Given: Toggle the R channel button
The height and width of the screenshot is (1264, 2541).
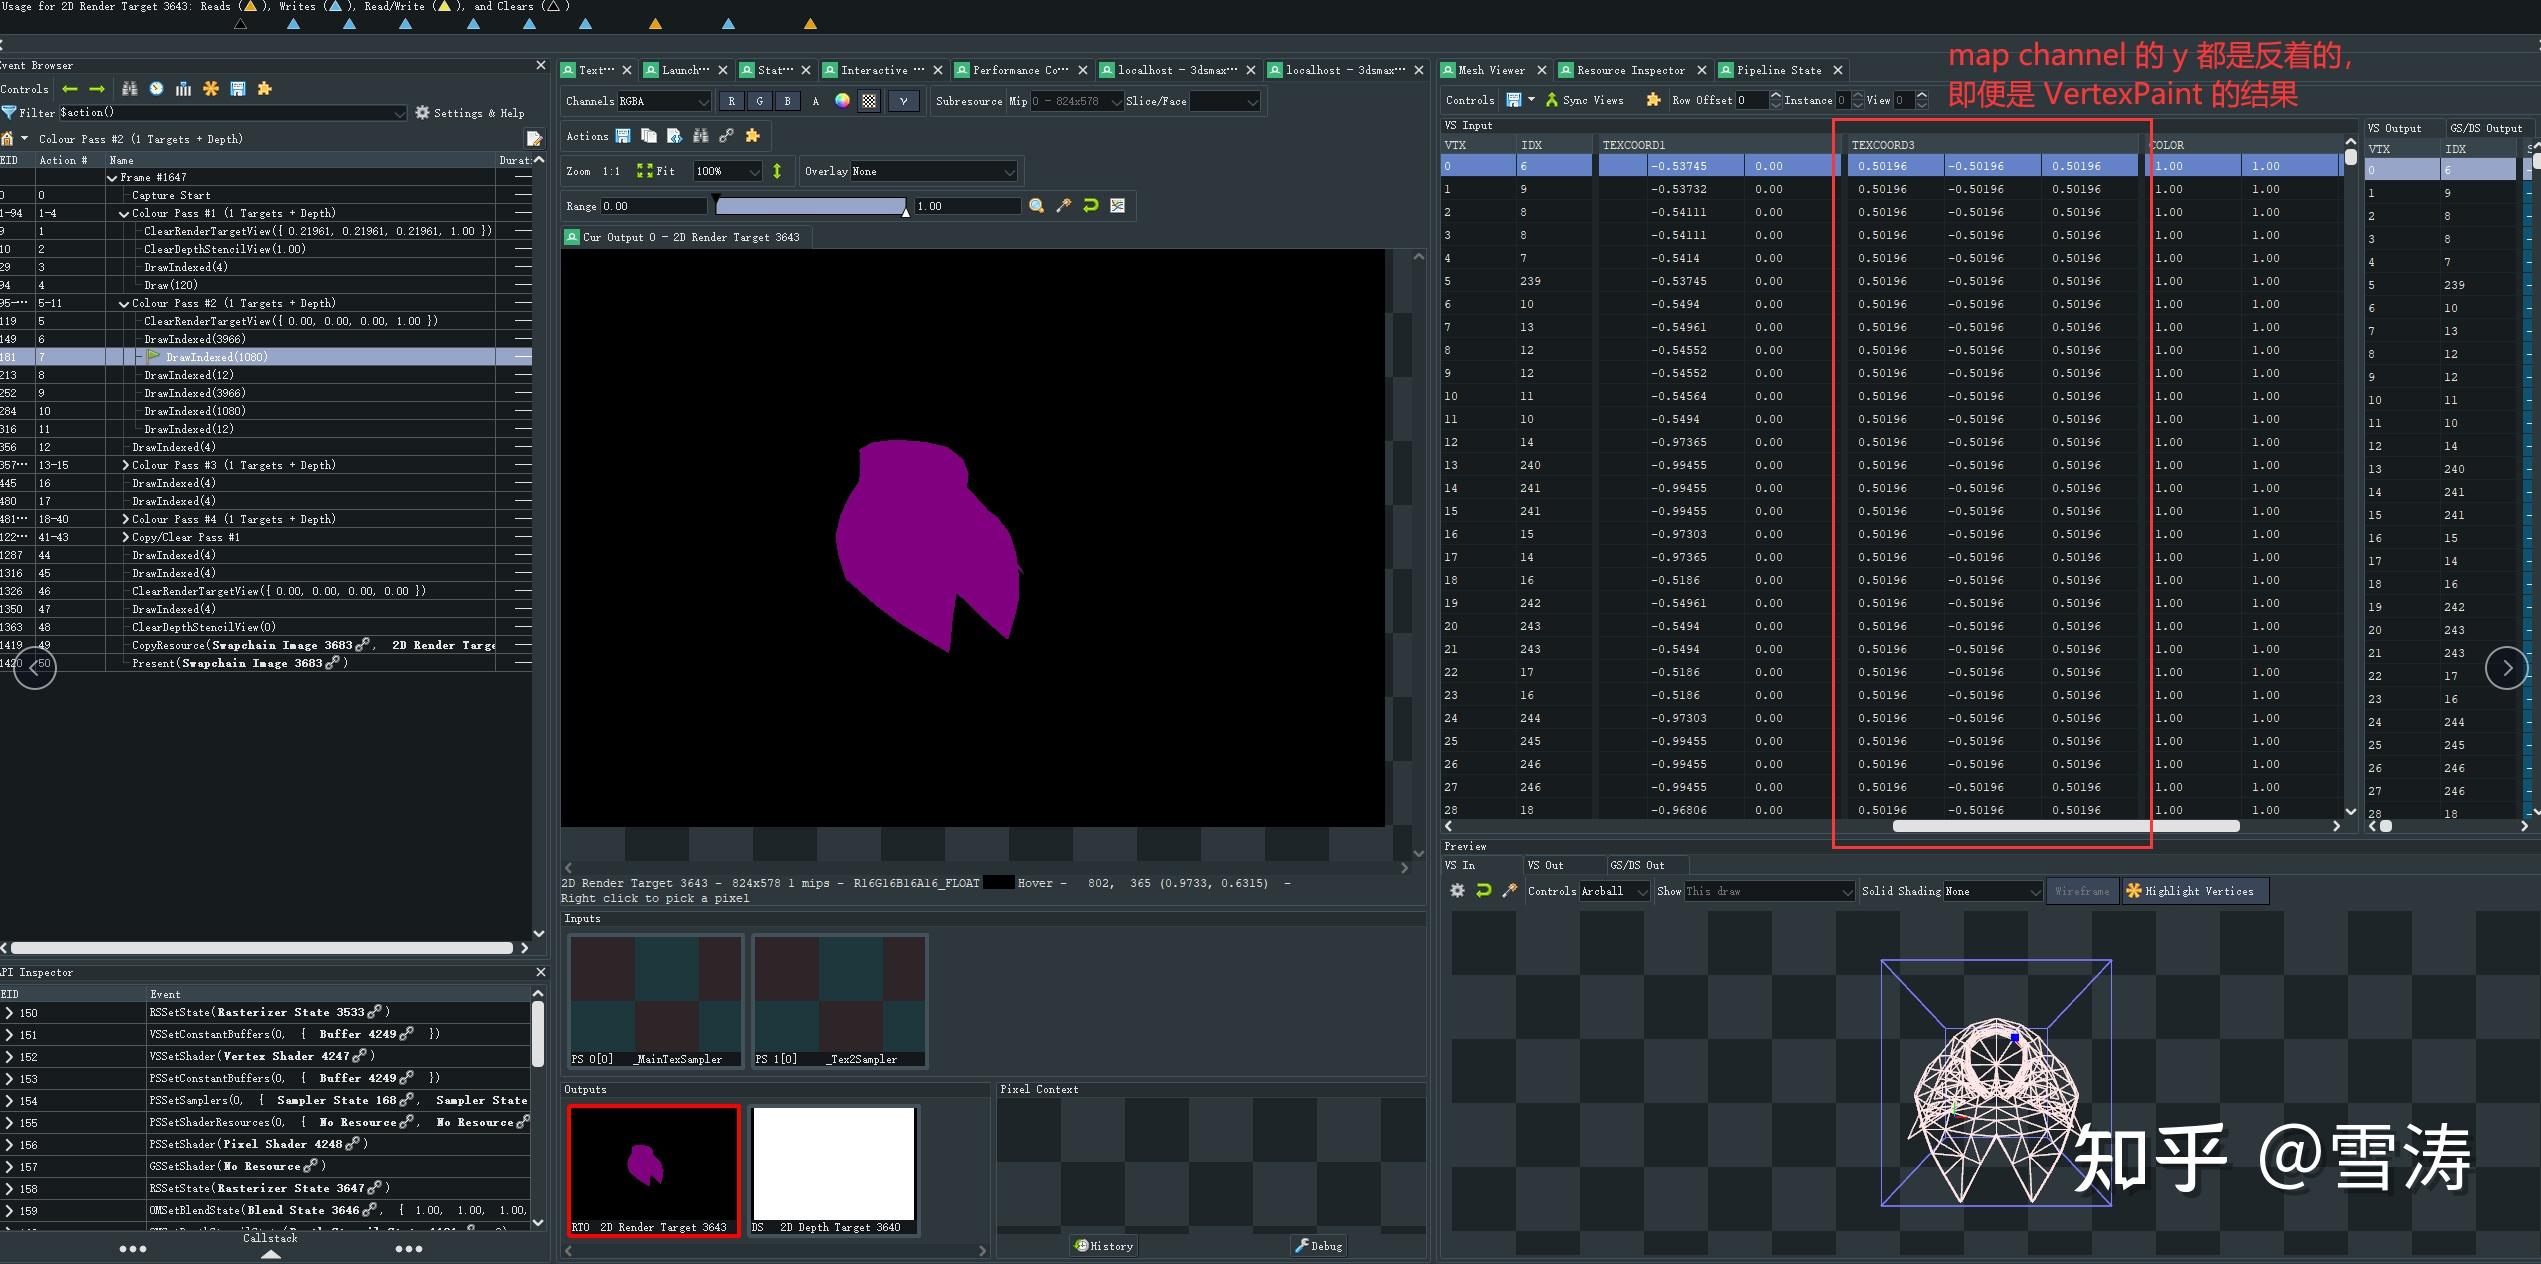Looking at the screenshot, I should 731,100.
